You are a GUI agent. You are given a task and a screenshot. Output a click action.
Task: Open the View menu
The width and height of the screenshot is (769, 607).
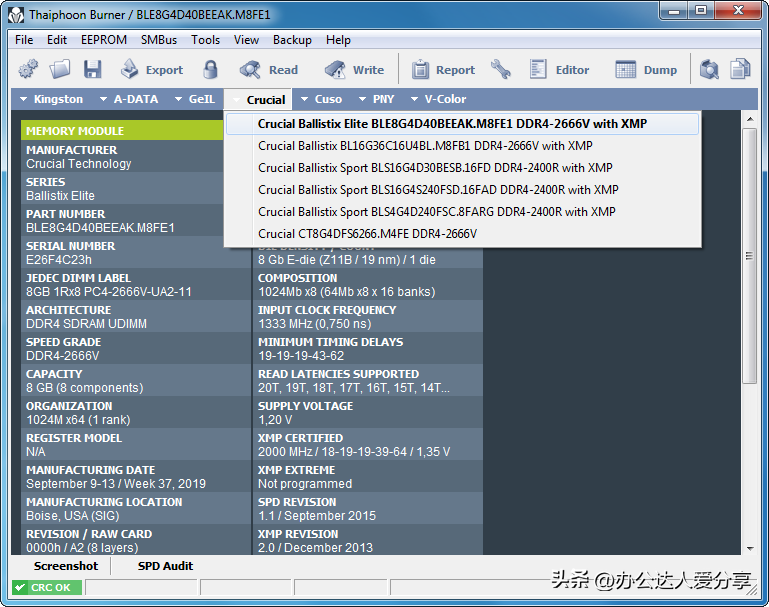(246, 40)
